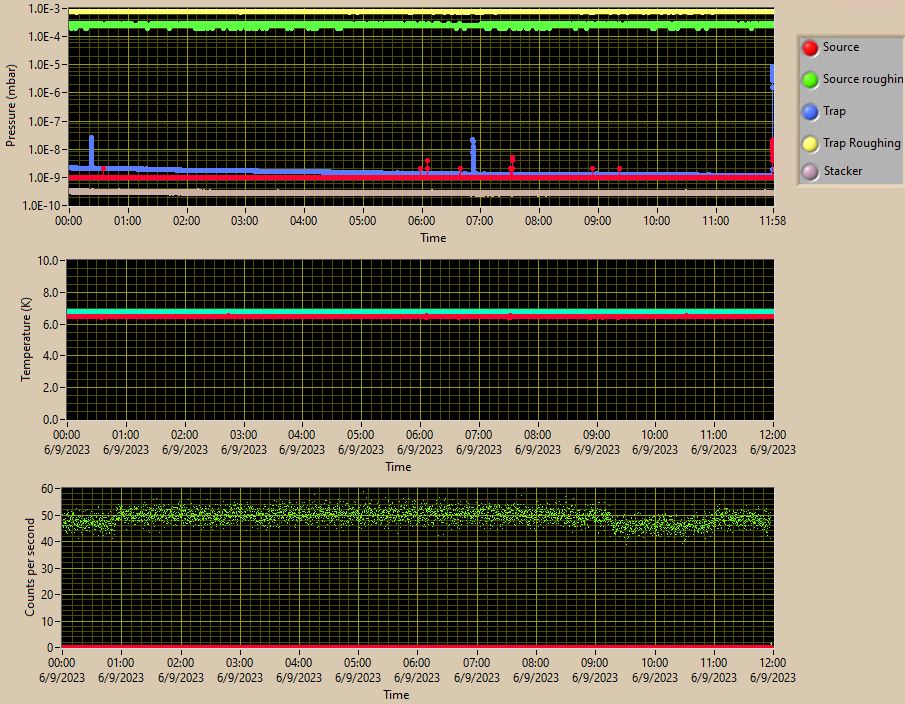Screen dimensions: 905x704
Task: Click the Time label under the pressure chart
Action: pyautogui.click(x=432, y=238)
